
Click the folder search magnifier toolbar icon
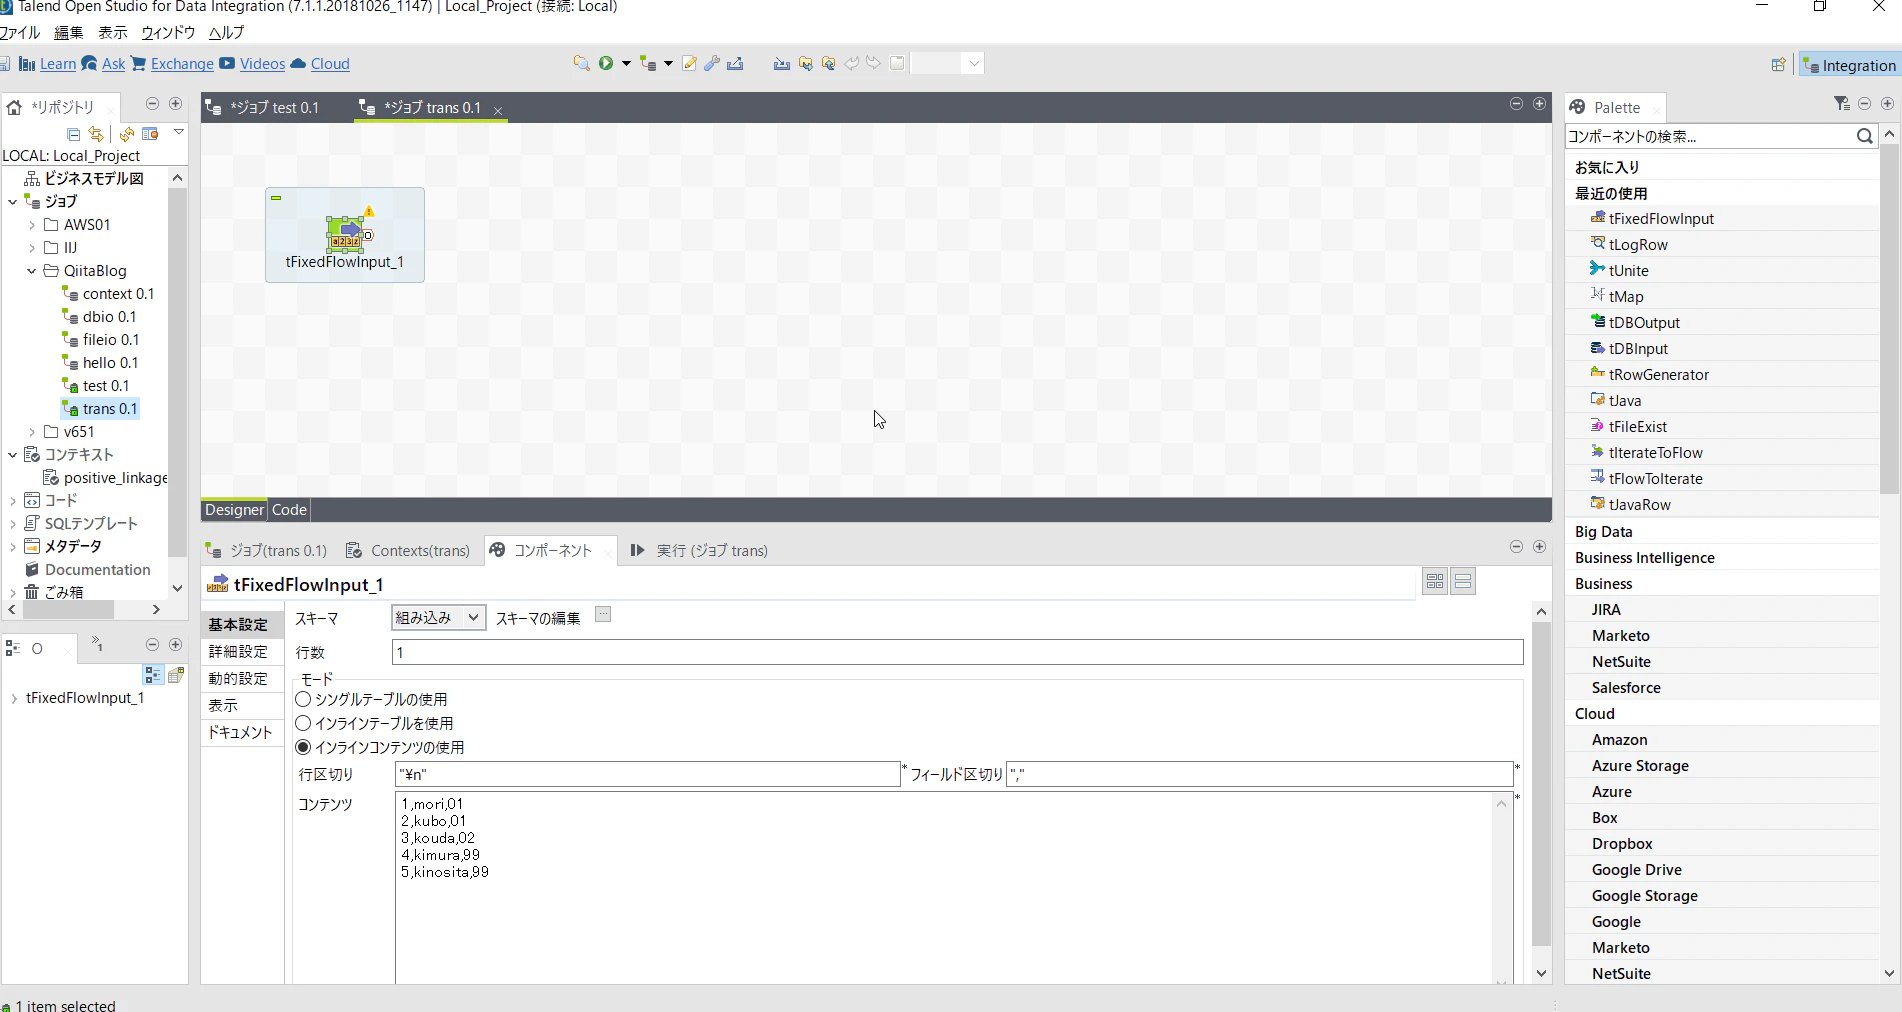(581, 63)
